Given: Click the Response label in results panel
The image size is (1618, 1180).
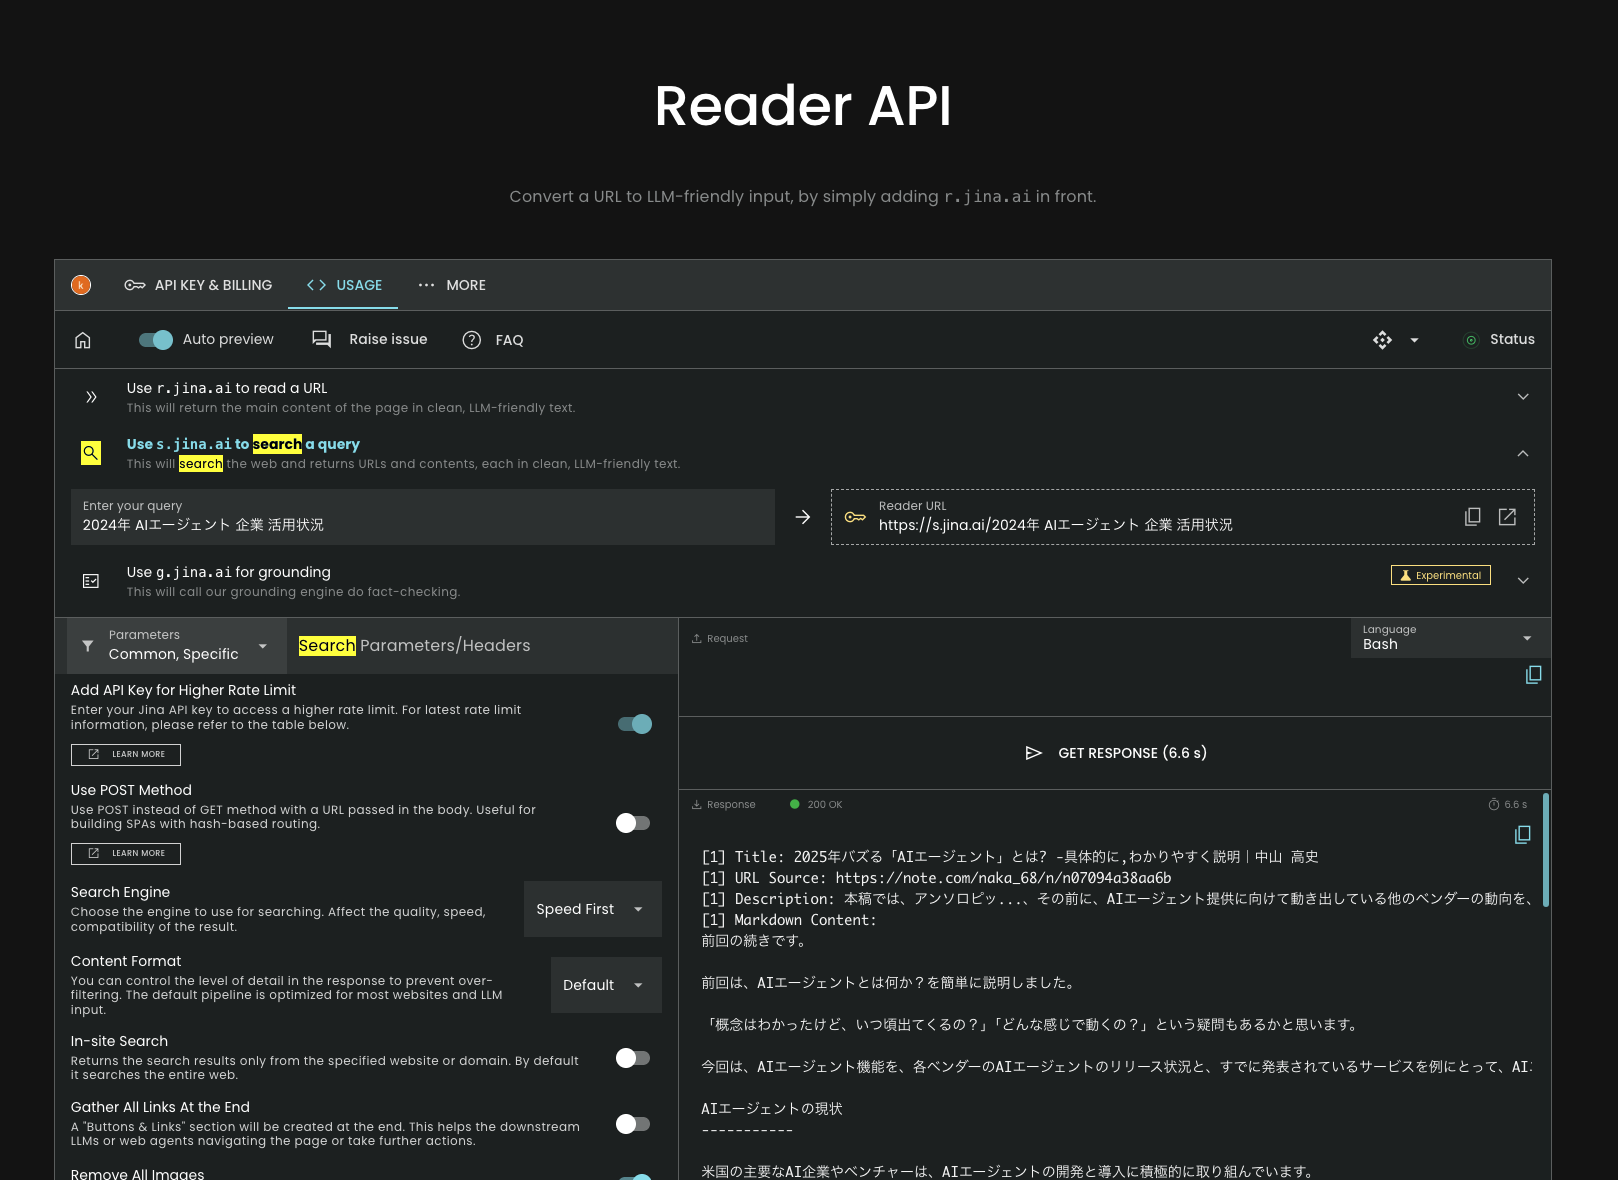Looking at the screenshot, I should tap(731, 805).
